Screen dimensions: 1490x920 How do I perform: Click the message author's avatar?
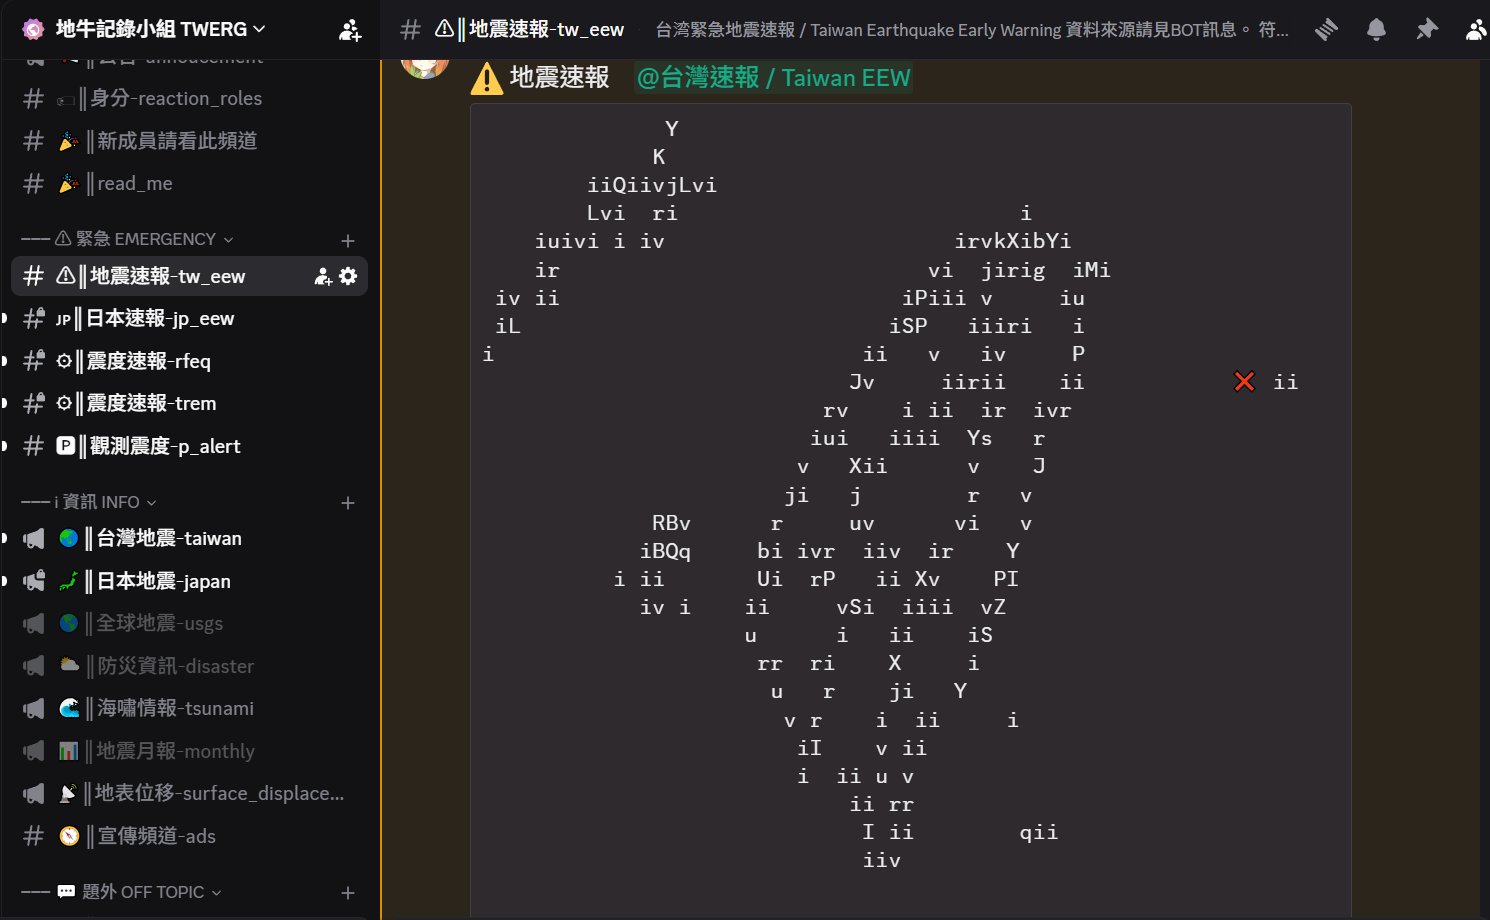tap(425, 64)
